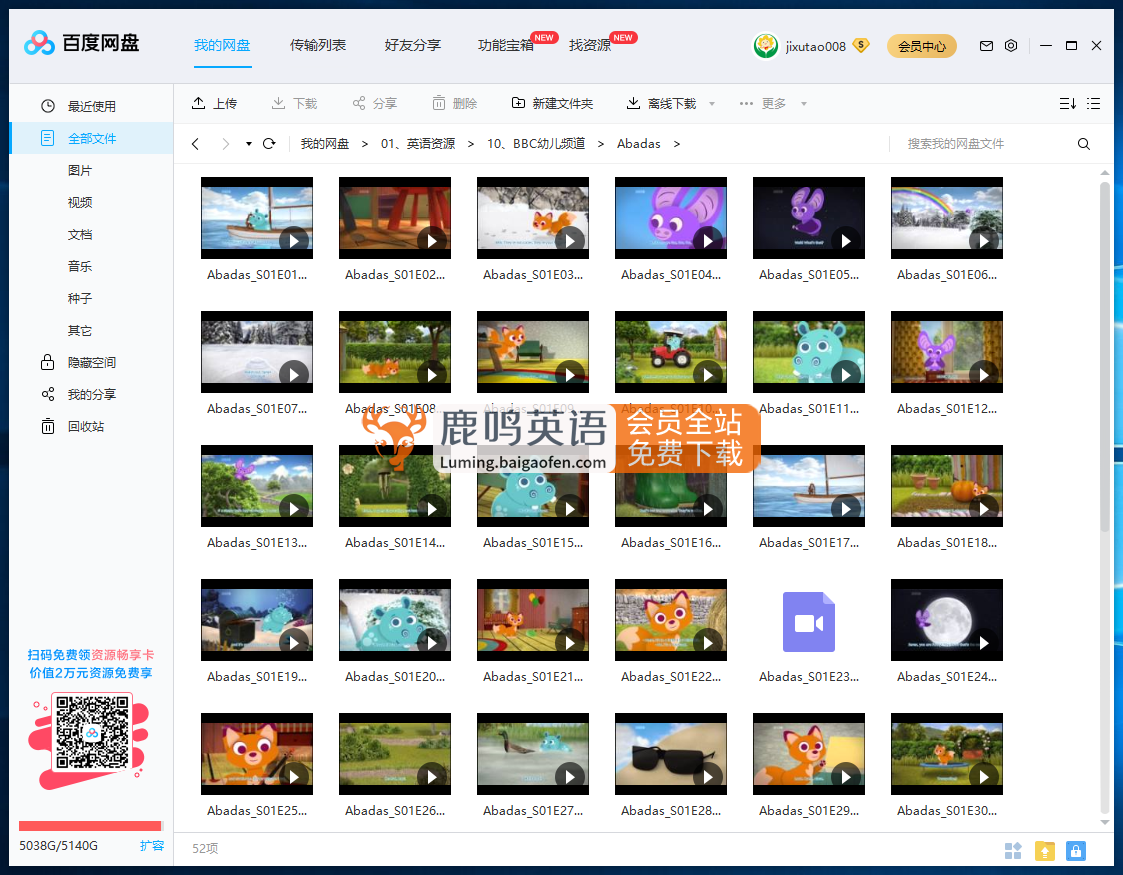Switch to the 好友分享 tab
The image size is (1123, 875).
(413, 45)
